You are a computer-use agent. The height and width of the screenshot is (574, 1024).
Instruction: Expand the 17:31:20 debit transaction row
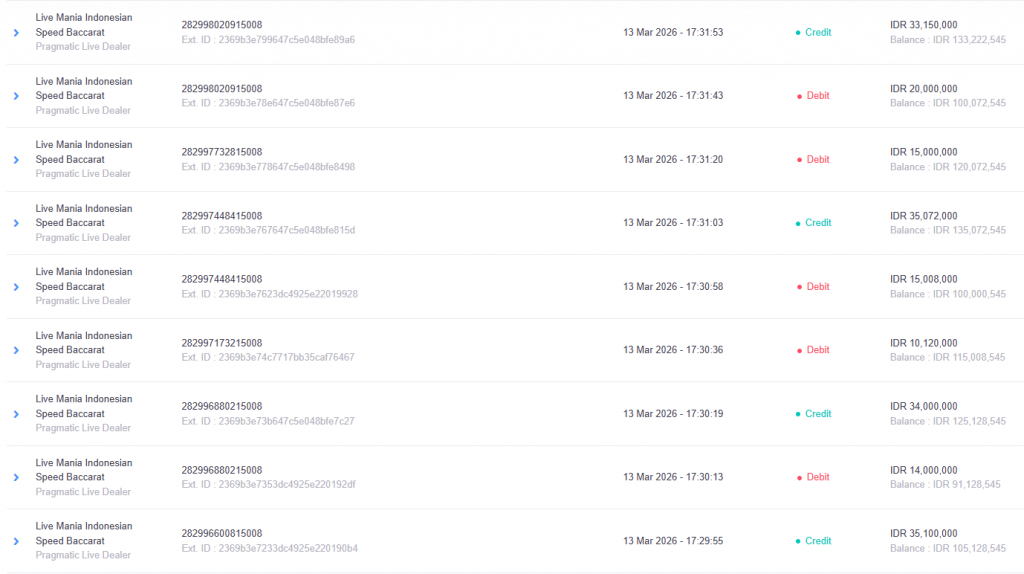(16, 160)
